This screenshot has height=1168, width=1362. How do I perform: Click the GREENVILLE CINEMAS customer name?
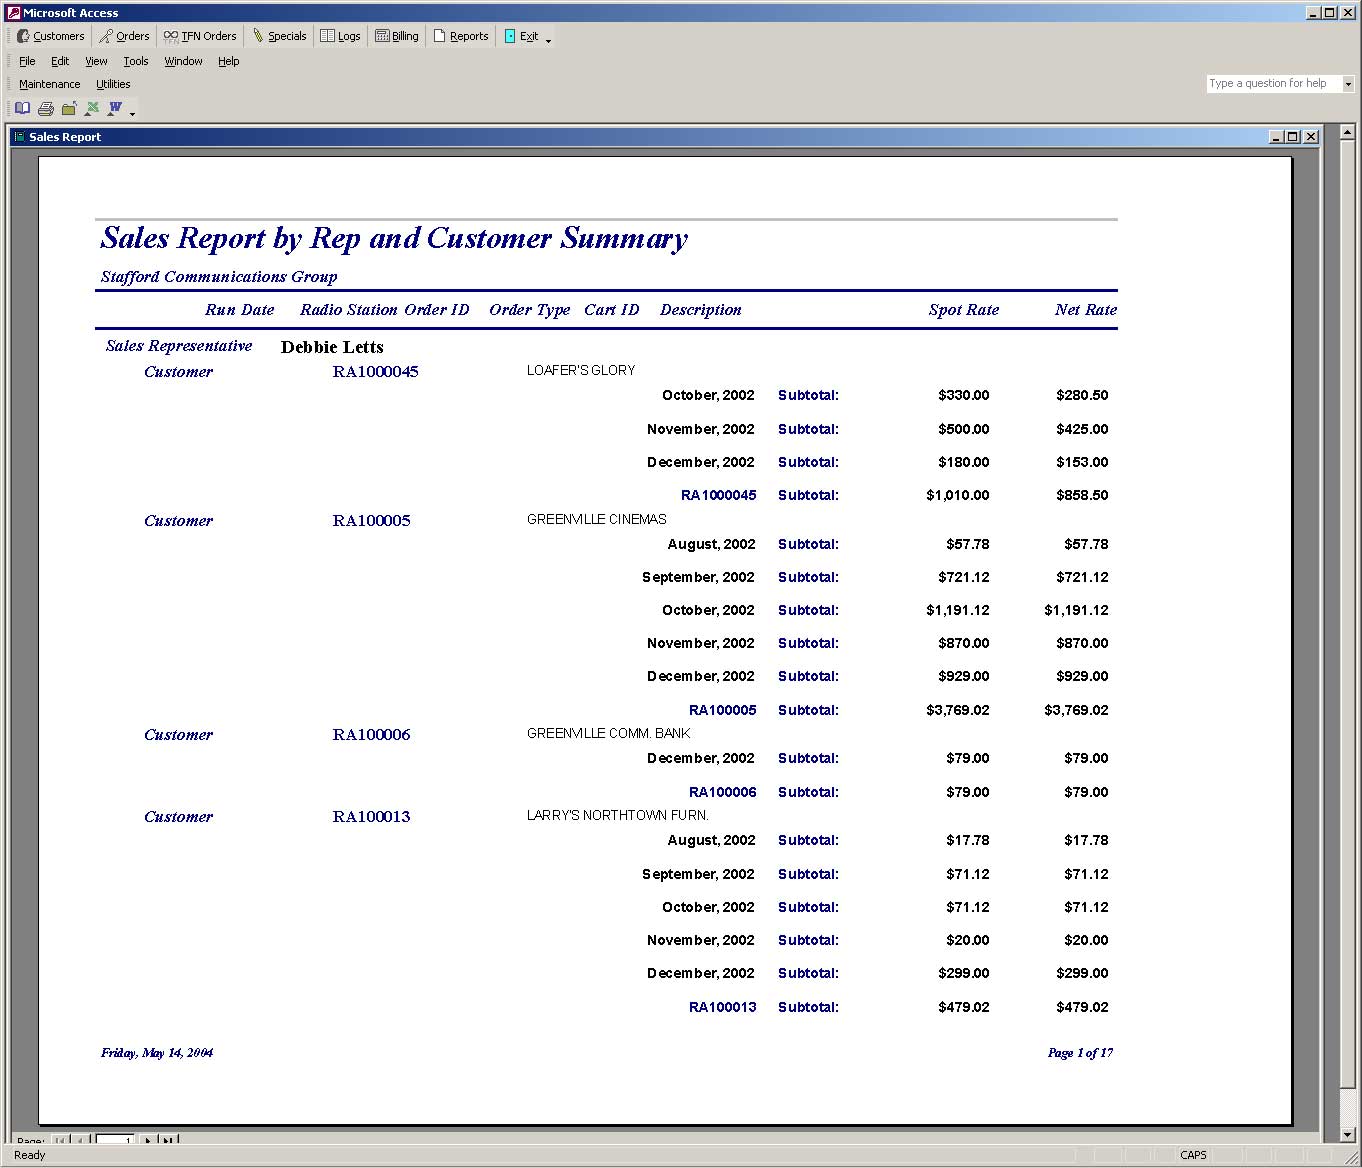click(596, 519)
